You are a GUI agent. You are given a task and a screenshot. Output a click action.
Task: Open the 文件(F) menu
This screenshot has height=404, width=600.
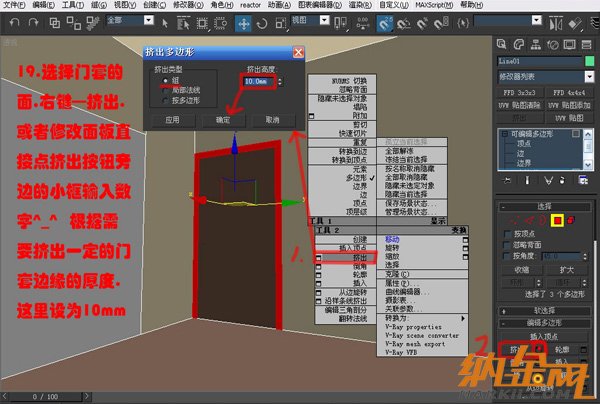click(x=14, y=5)
